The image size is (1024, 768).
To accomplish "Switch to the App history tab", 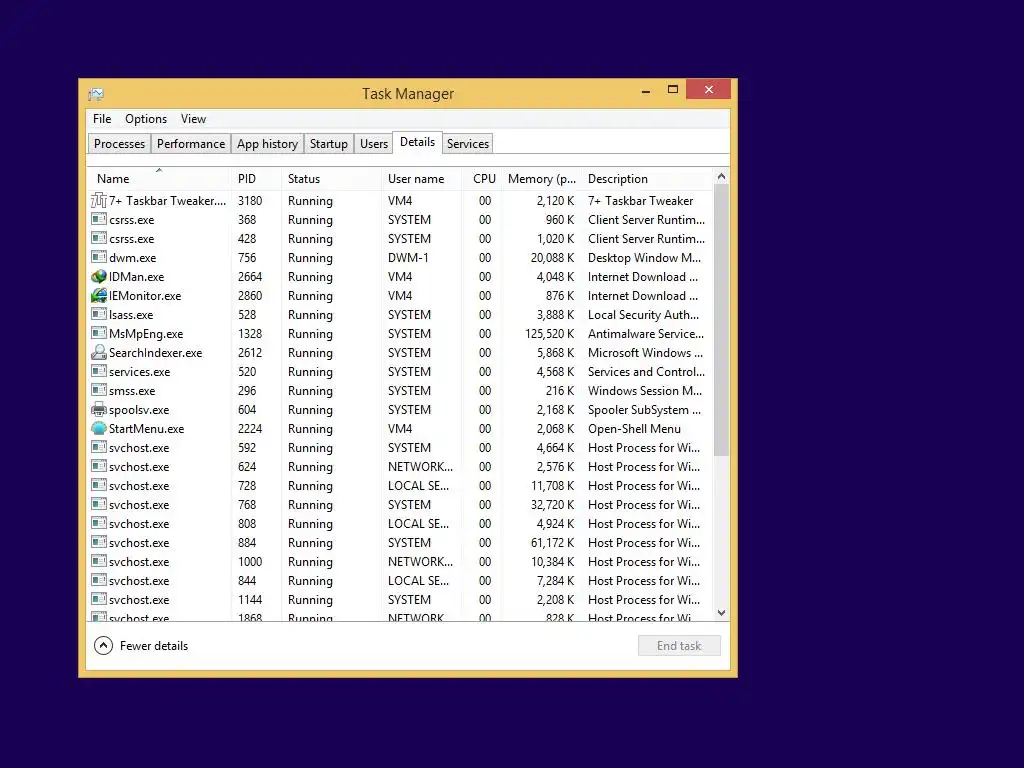I will (267, 144).
